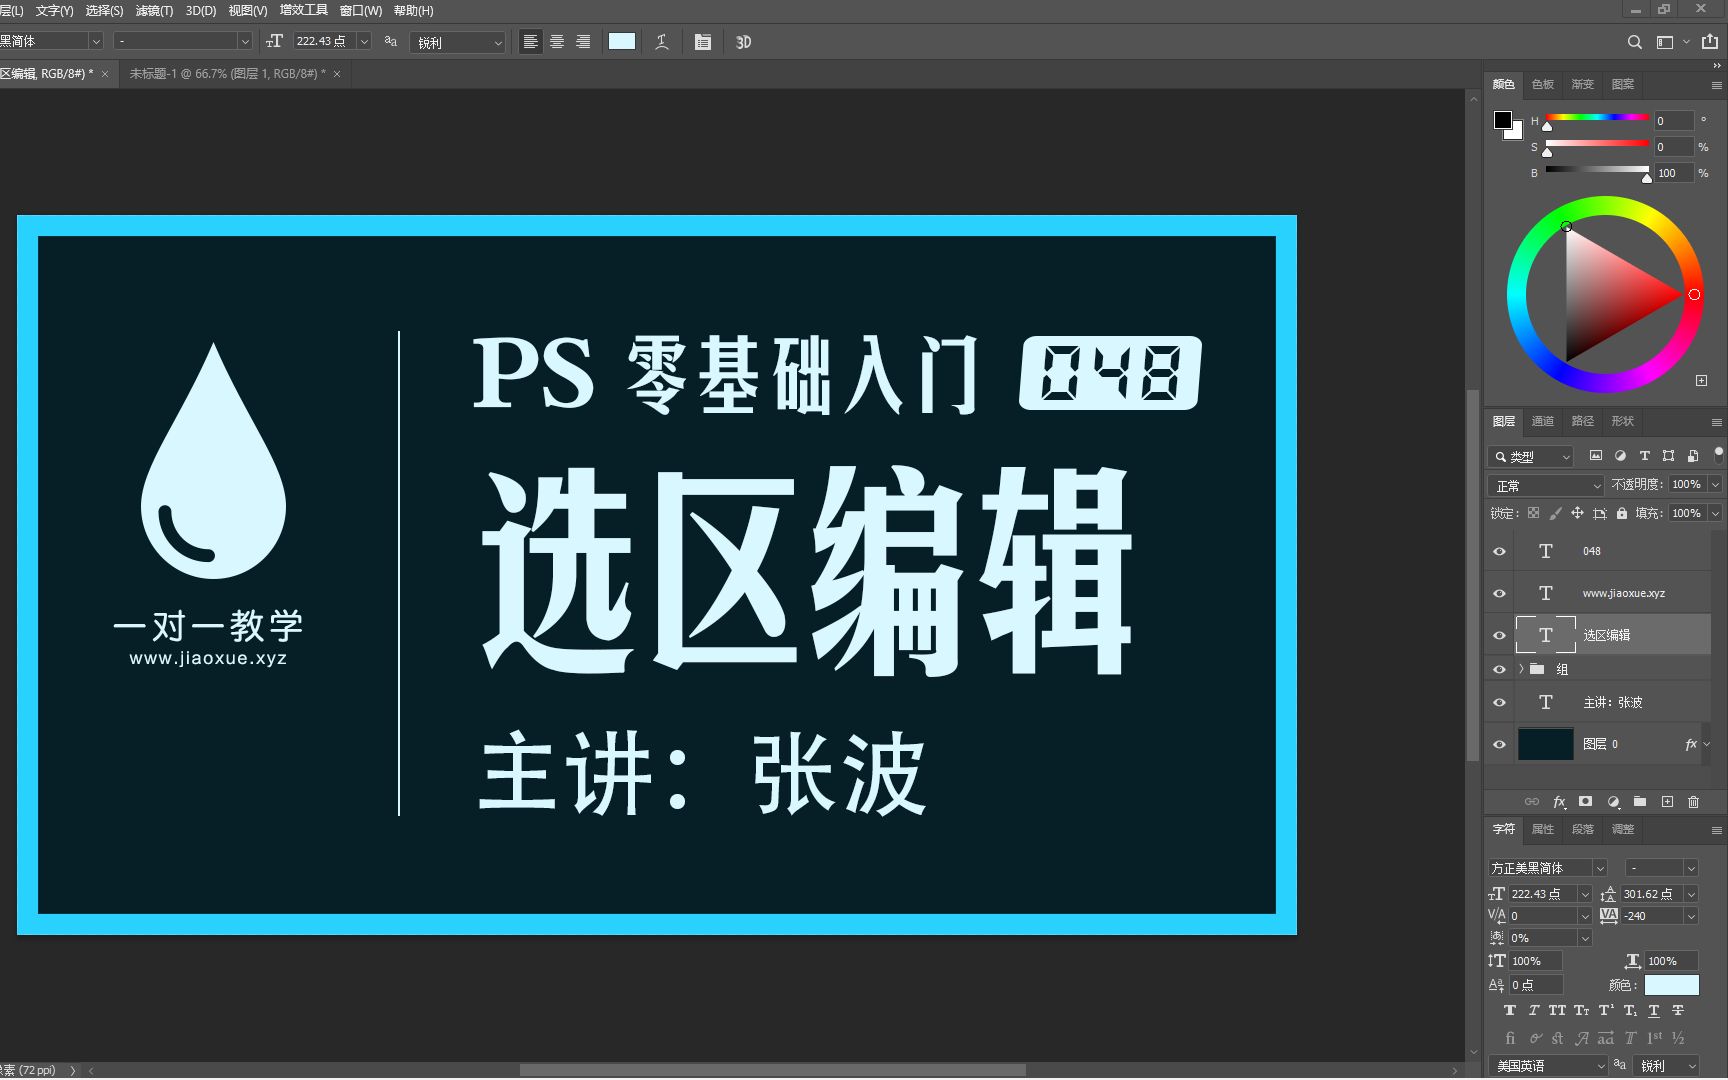Toggle faux italic in Character panel
1728x1080 pixels.
point(1533,1010)
